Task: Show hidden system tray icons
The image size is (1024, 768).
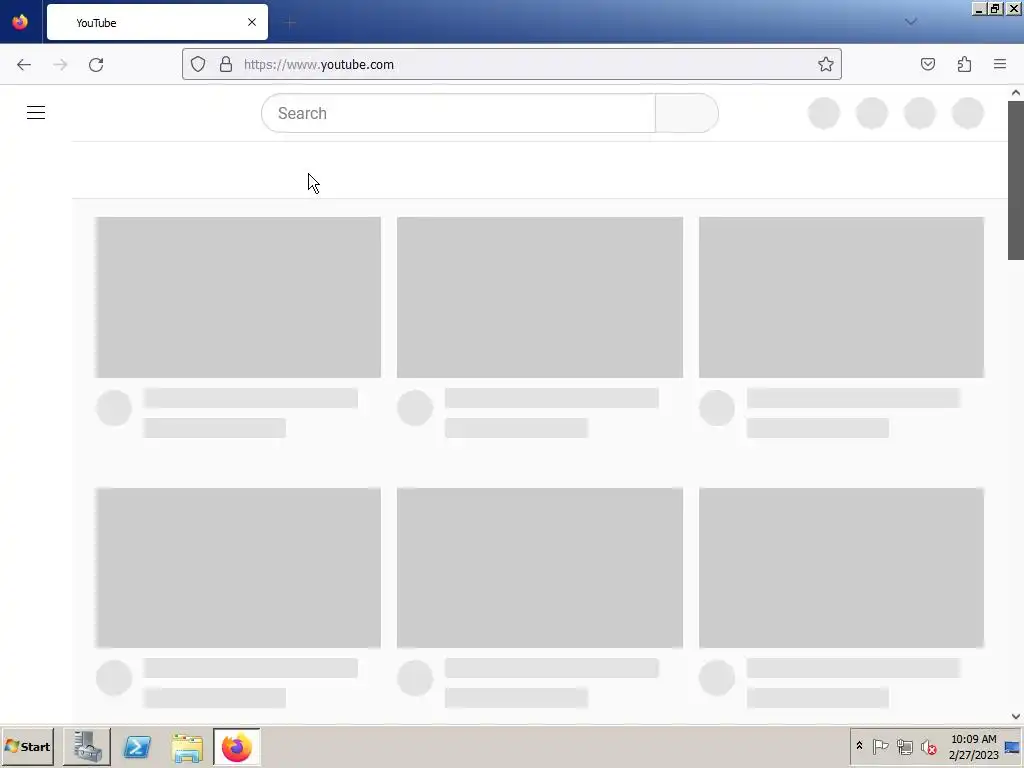Action: 859,746
